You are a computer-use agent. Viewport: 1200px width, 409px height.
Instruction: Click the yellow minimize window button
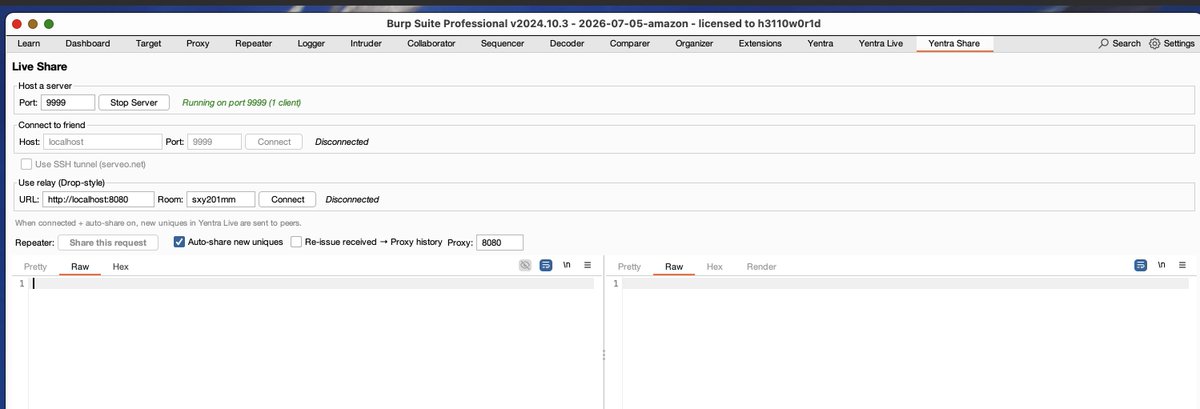(x=31, y=22)
